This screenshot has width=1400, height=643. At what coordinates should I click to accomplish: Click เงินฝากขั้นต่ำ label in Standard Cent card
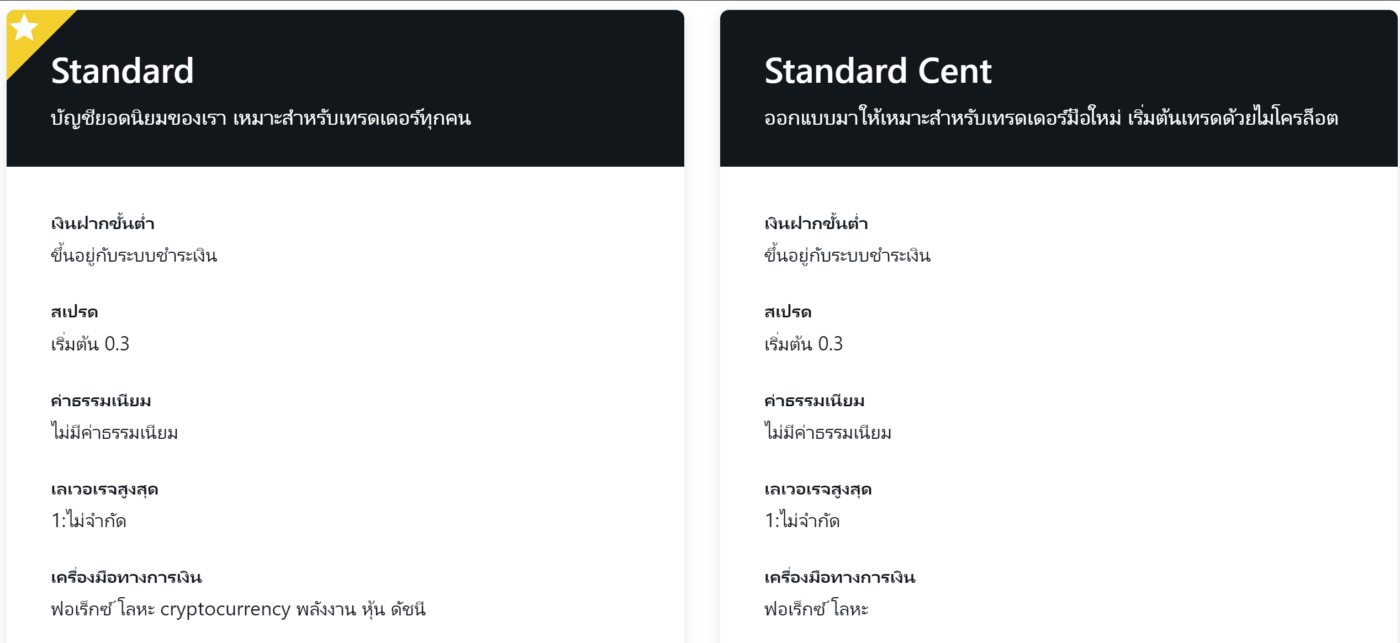[816, 223]
